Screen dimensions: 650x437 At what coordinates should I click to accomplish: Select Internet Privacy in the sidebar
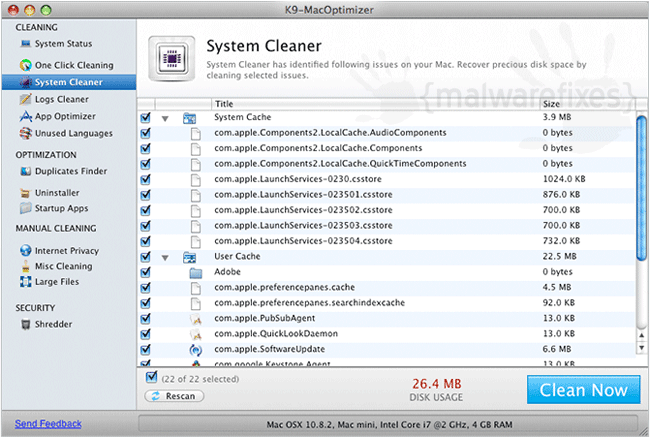pyautogui.click(x=66, y=251)
